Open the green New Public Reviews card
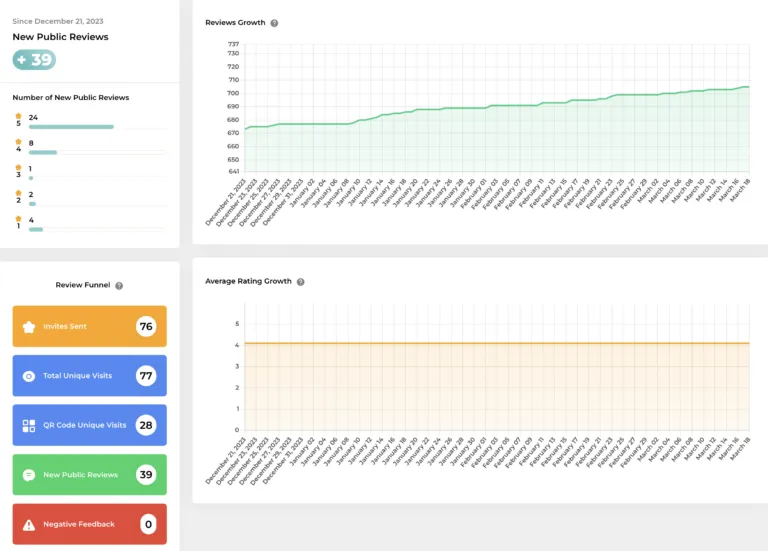768x551 pixels. pos(90,475)
